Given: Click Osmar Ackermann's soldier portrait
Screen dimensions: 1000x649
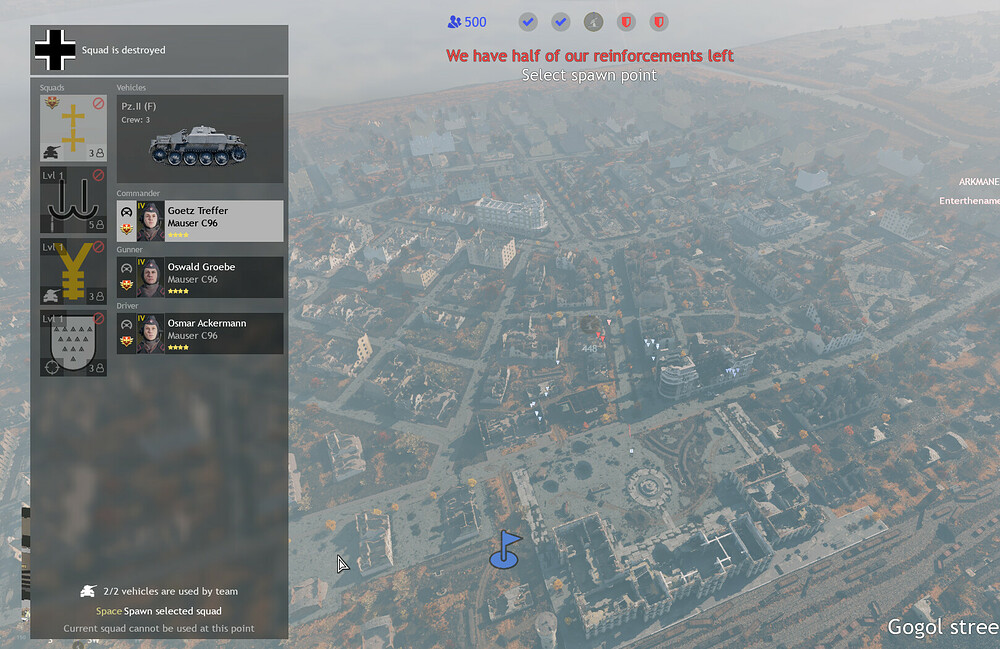Looking at the screenshot, I should click(151, 333).
